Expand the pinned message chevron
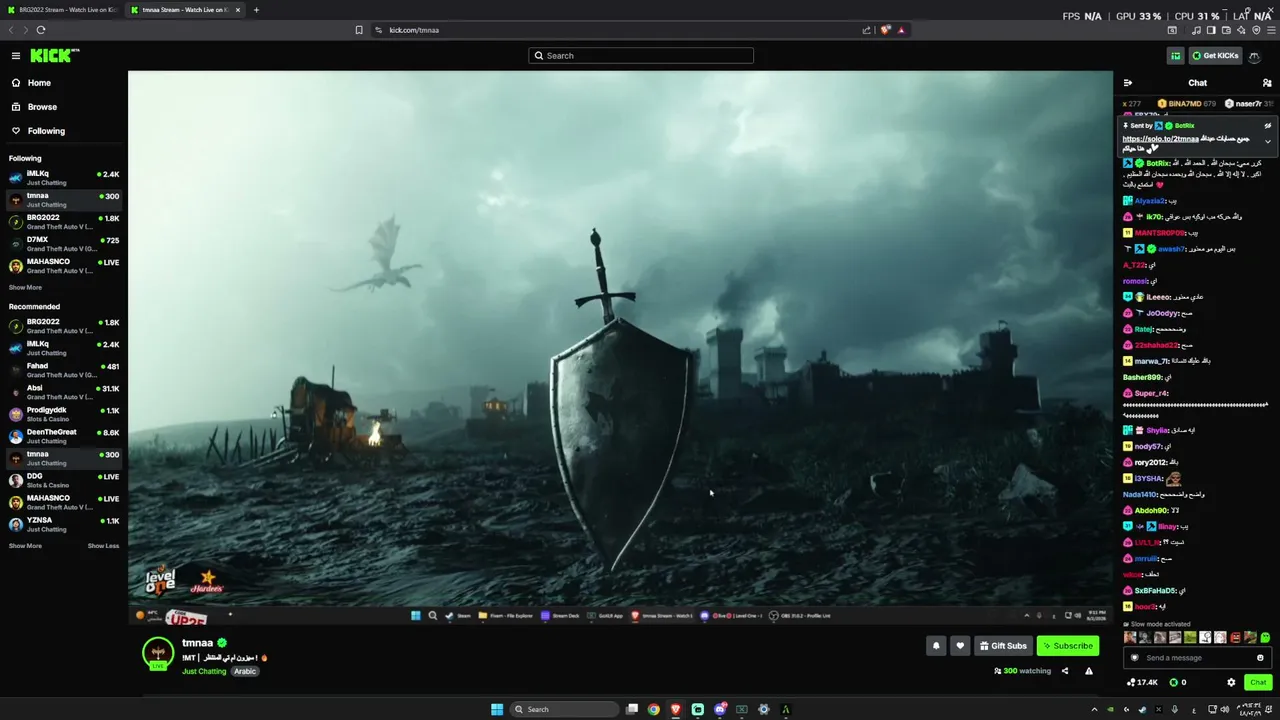This screenshot has height=720, width=1280. click(1268, 141)
